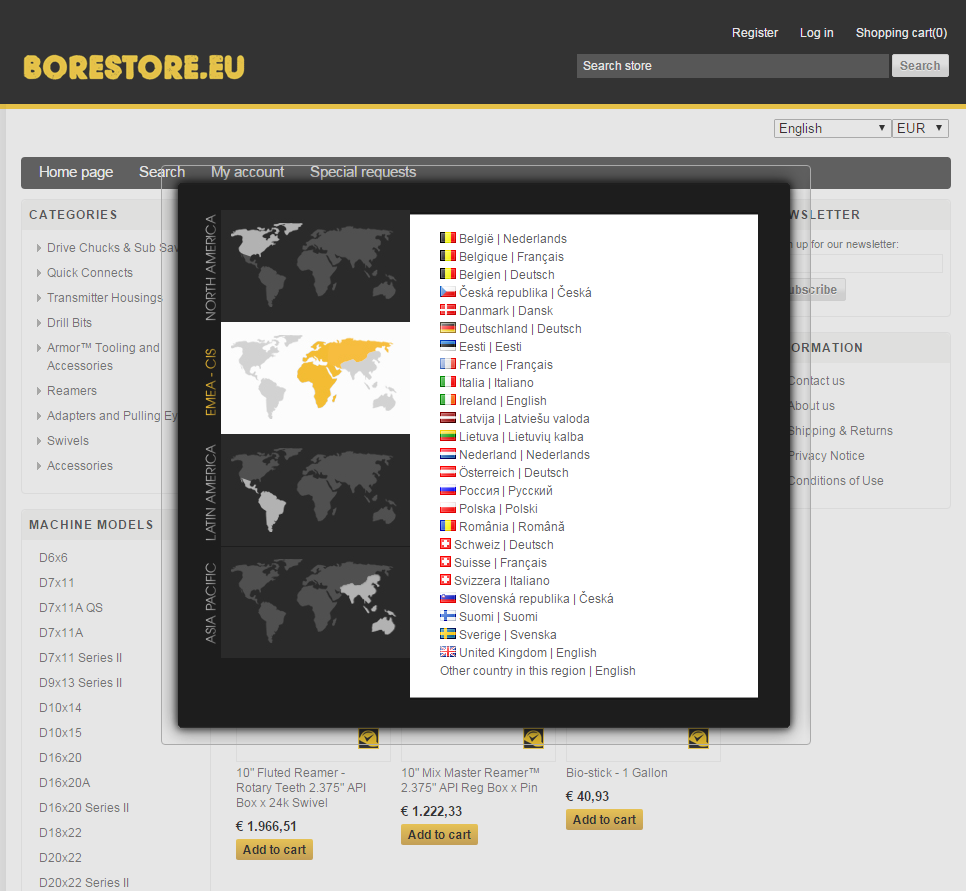
Task: Open the Conditions of Use link
Action: (836, 481)
